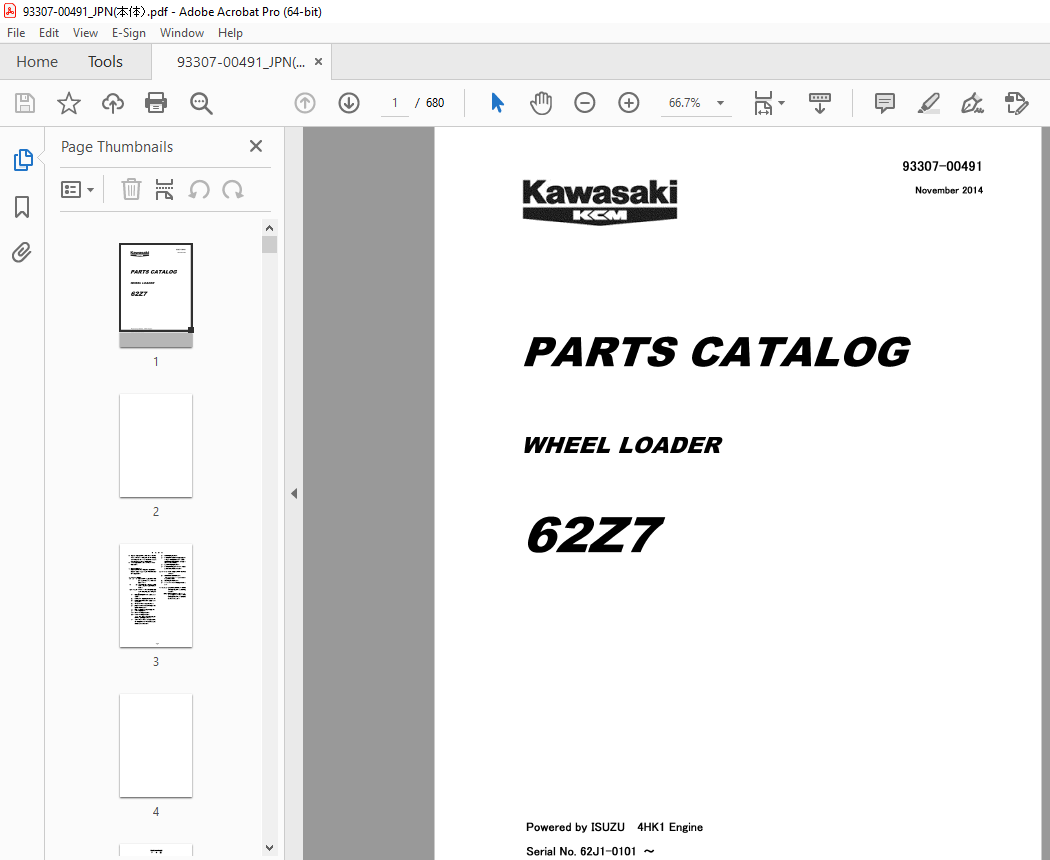
Task: Delete selected page with trash icon
Action: click(x=131, y=190)
